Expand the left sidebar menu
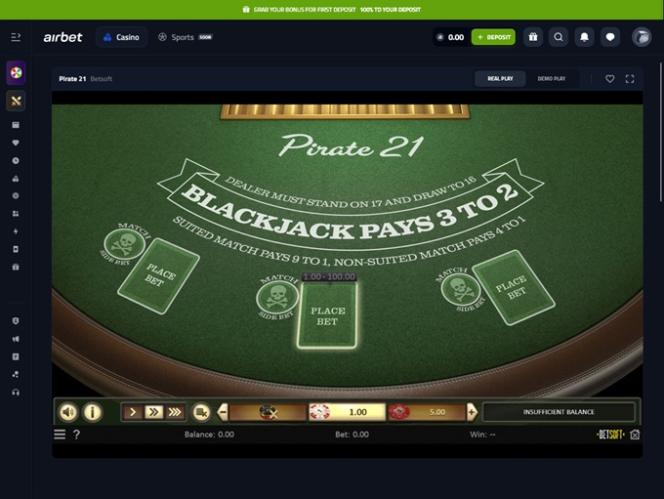Screen dimensions: 664x499 16,37
